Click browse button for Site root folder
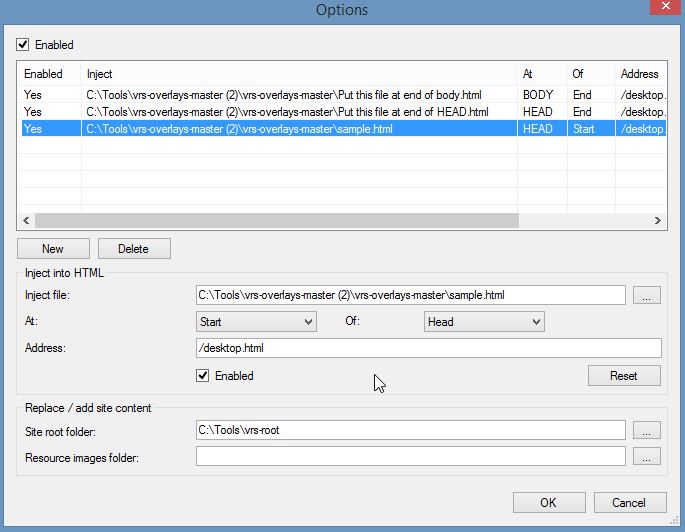 point(647,430)
